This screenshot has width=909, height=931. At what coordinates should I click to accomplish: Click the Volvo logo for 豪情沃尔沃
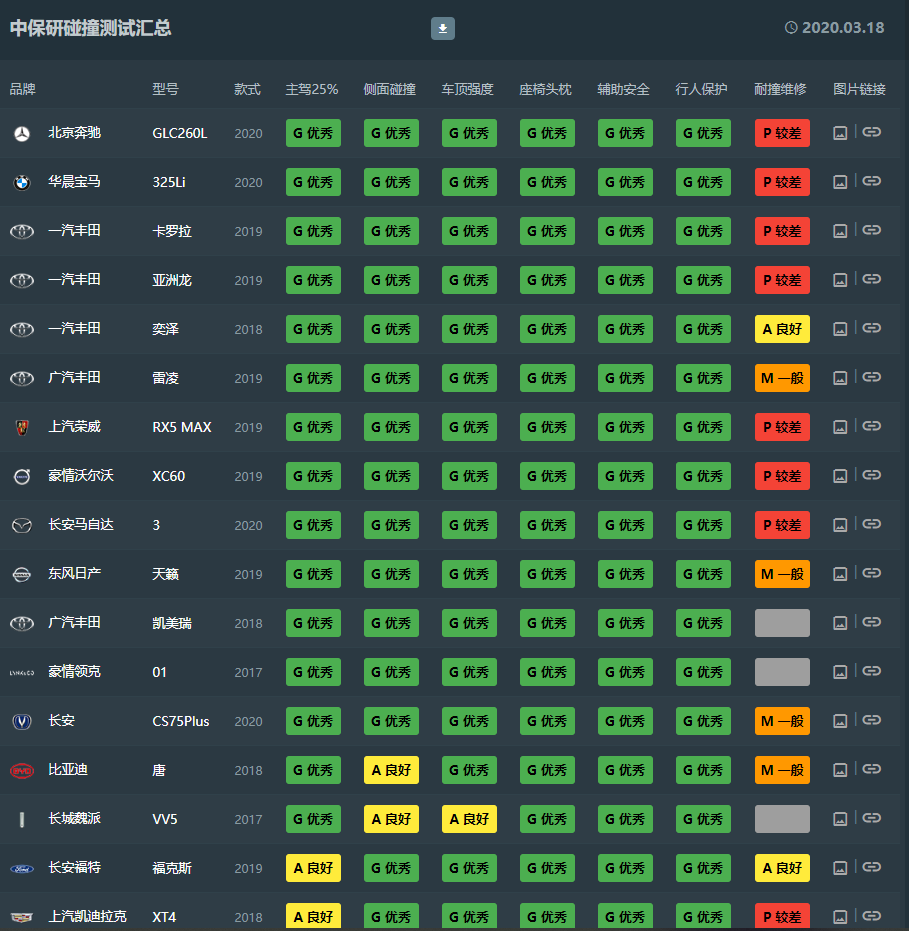tap(22, 476)
